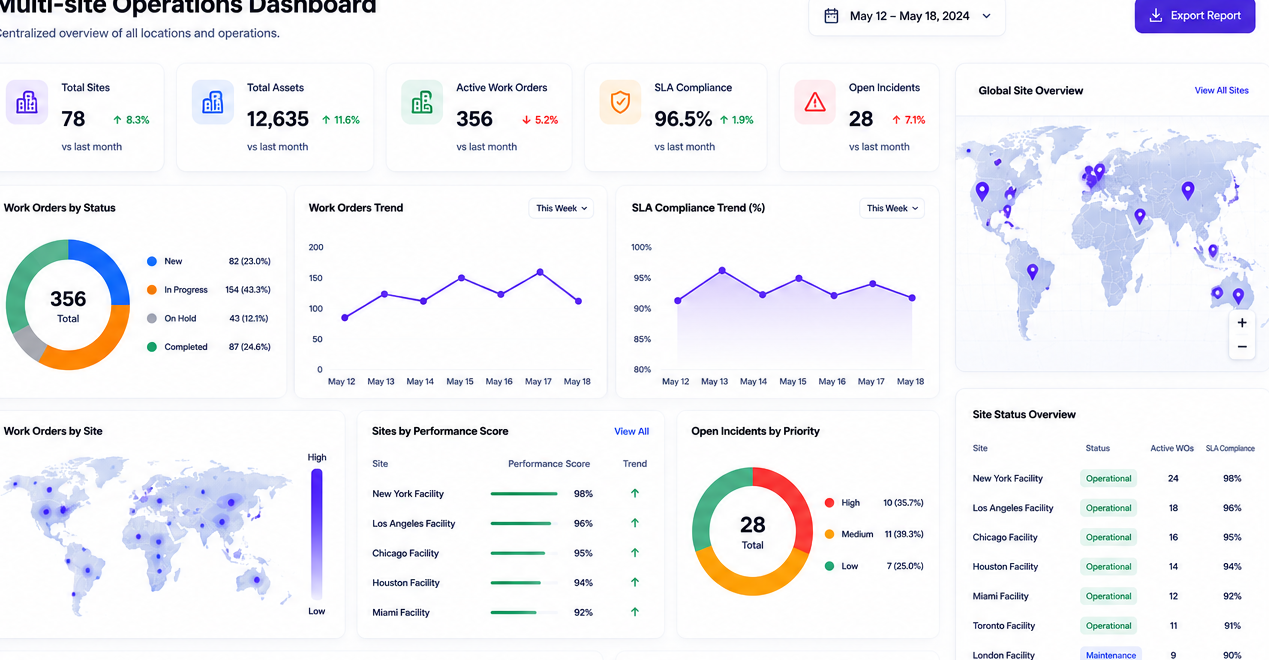Click the 5.2% Active Work Orders change
Image resolution: width=1269 pixels, height=660 pixels.
click(540, 120)
